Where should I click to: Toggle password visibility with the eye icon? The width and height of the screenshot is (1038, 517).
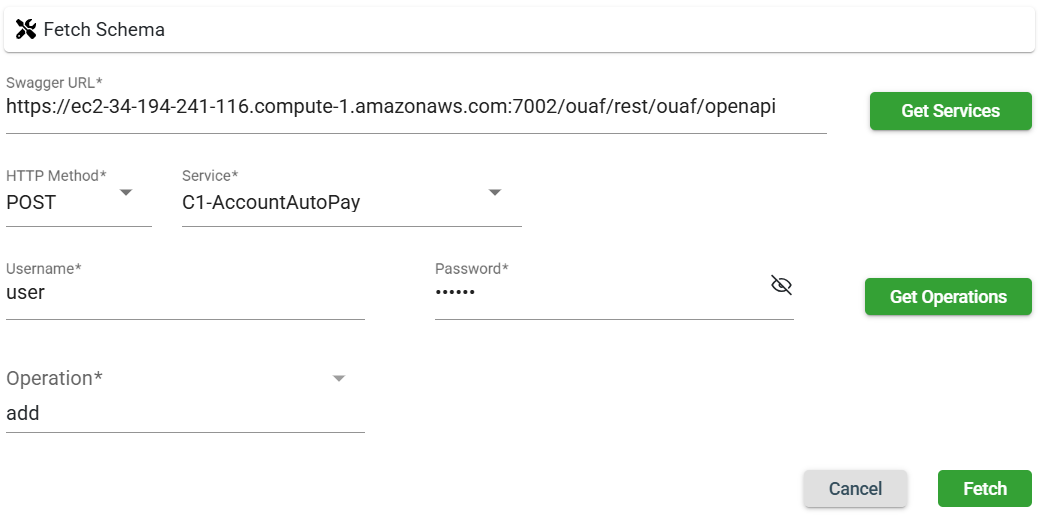click(781, 286)
